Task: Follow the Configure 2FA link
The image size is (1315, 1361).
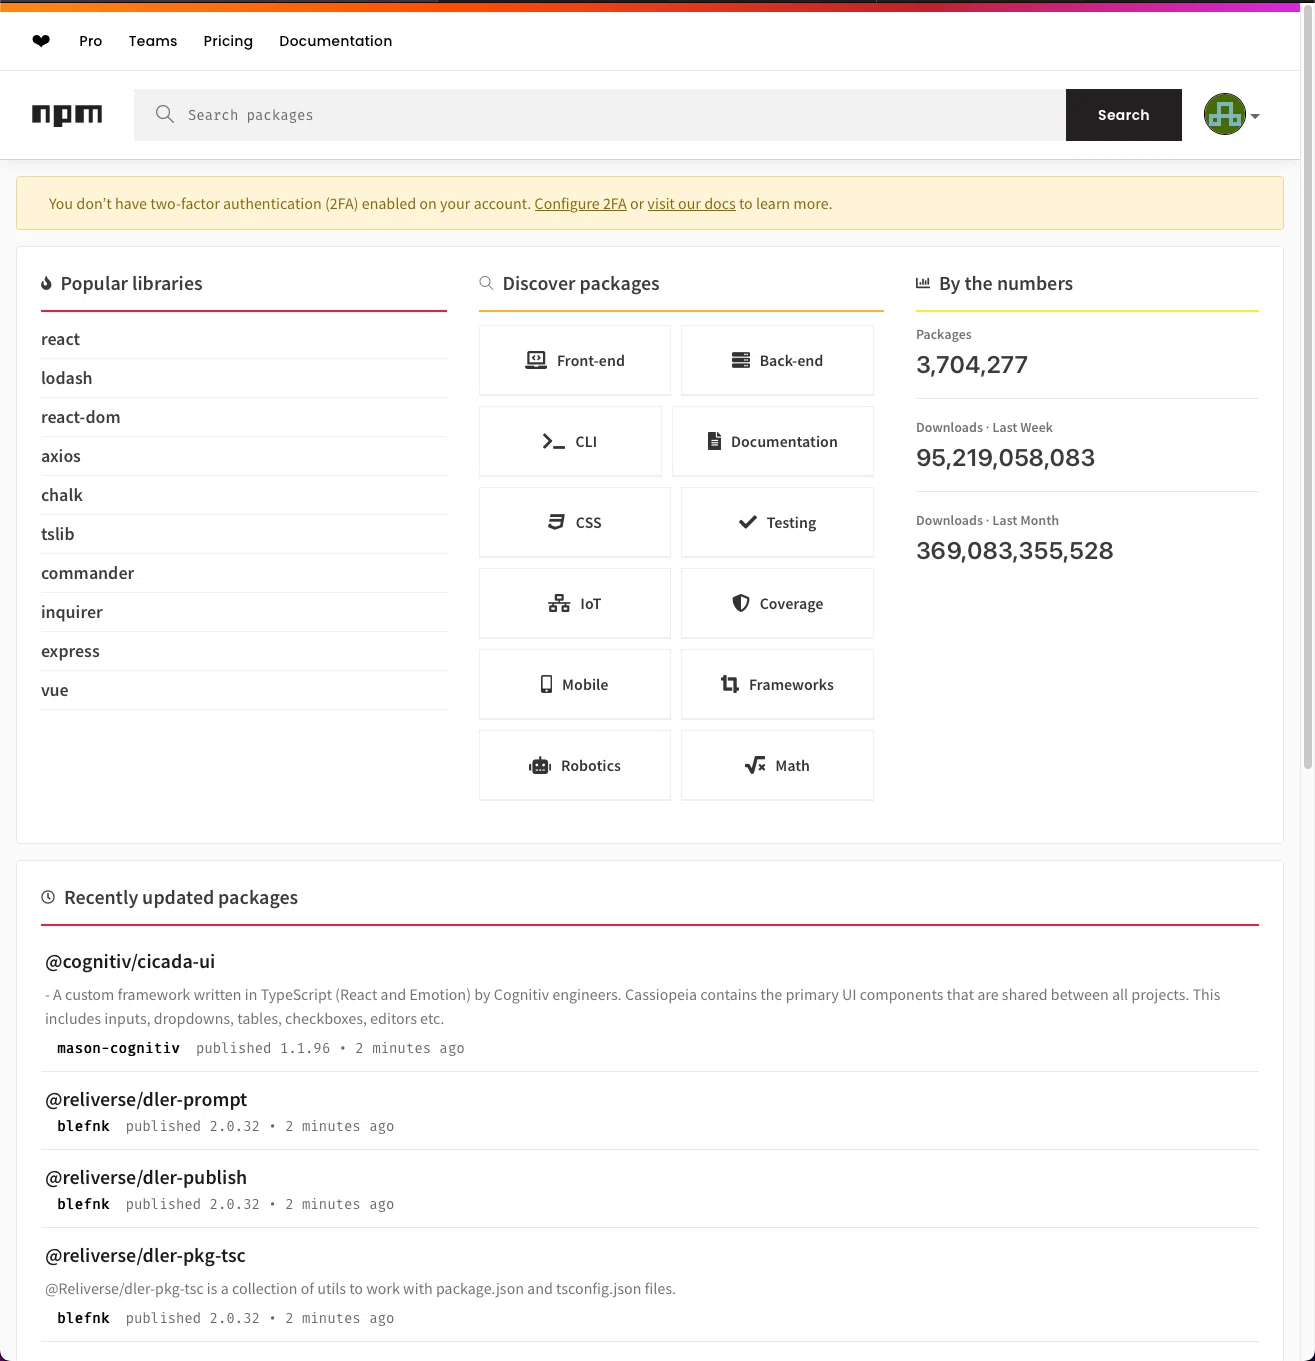Action: 581,204
